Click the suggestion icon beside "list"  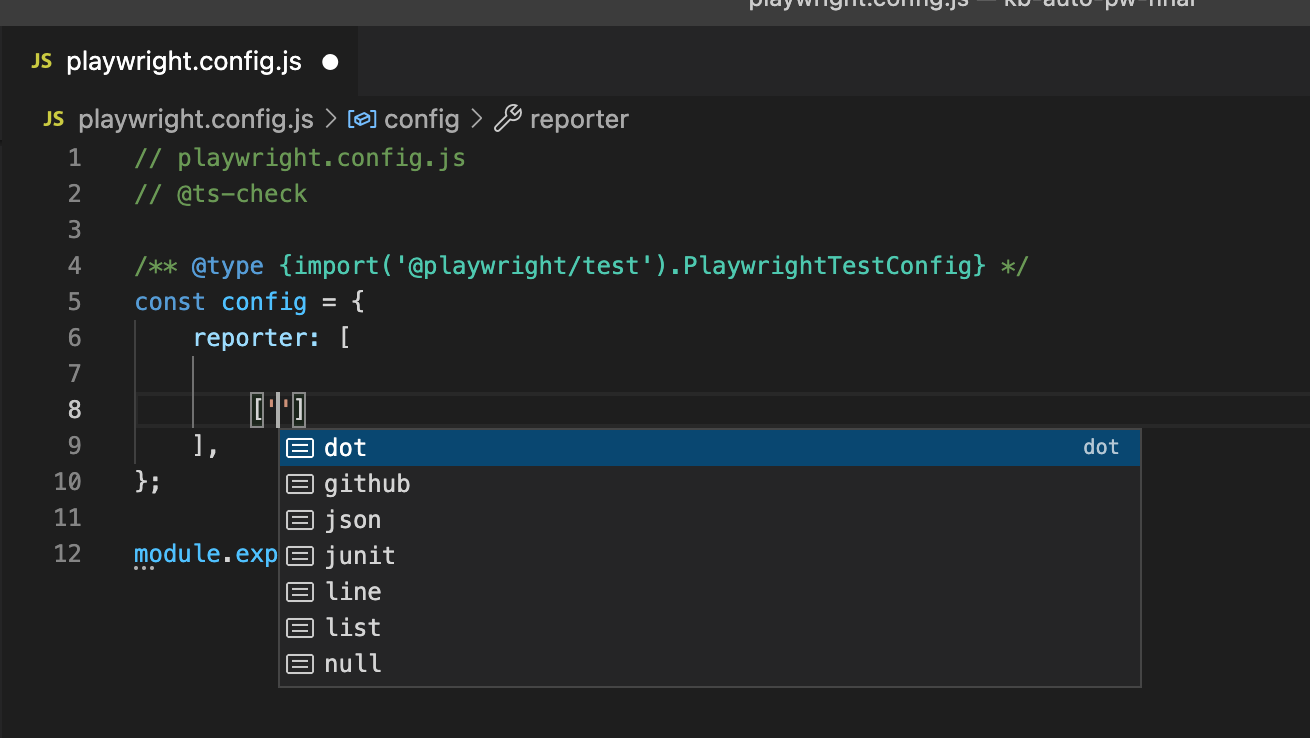tap(300, 627)
